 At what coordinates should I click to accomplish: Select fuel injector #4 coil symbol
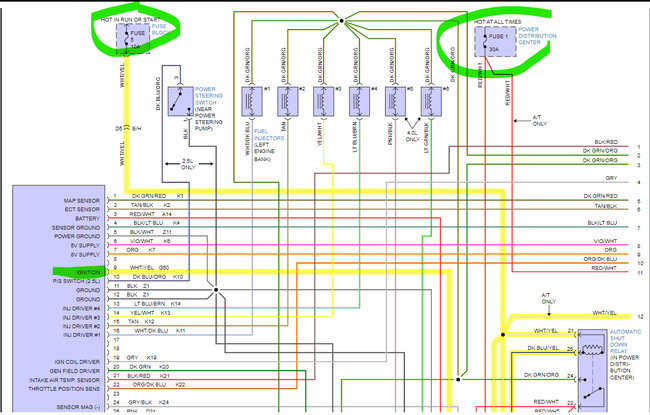coord(359,101)
